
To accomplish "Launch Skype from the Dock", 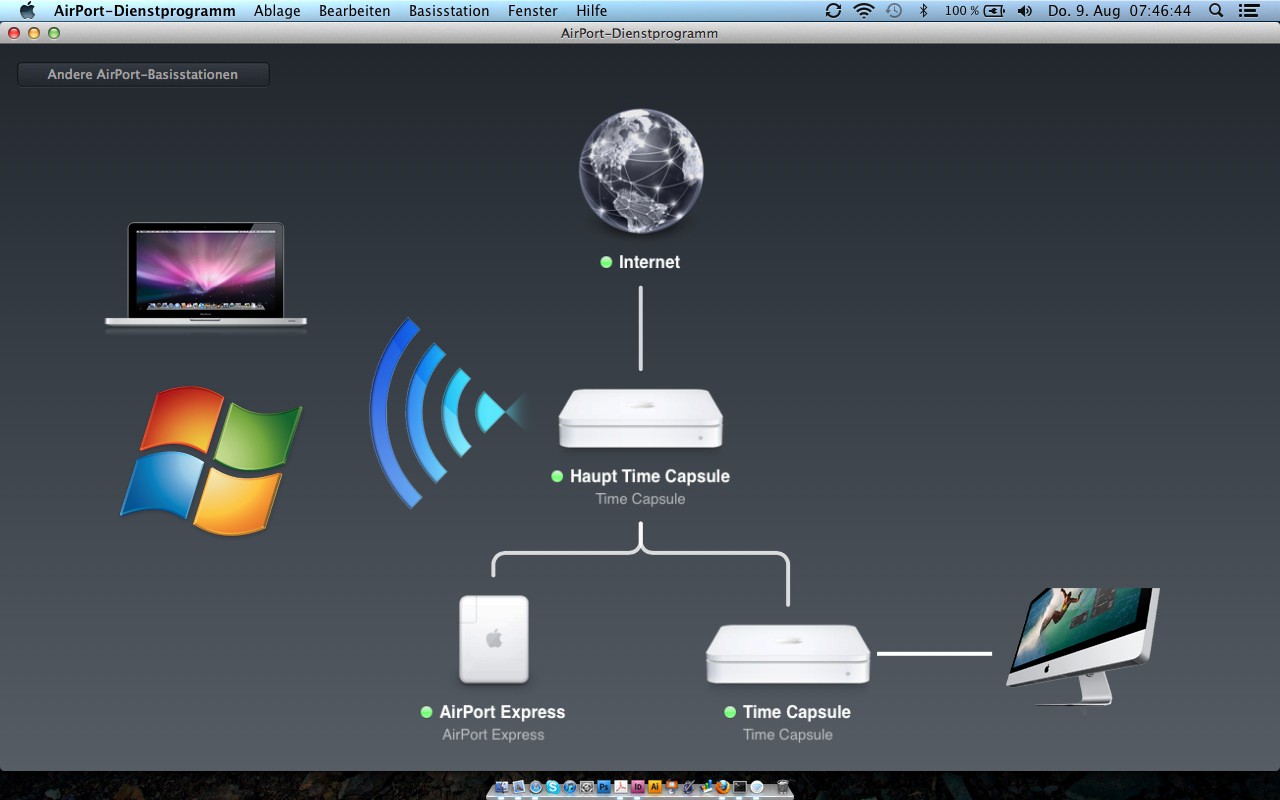I will click(552, 787).
